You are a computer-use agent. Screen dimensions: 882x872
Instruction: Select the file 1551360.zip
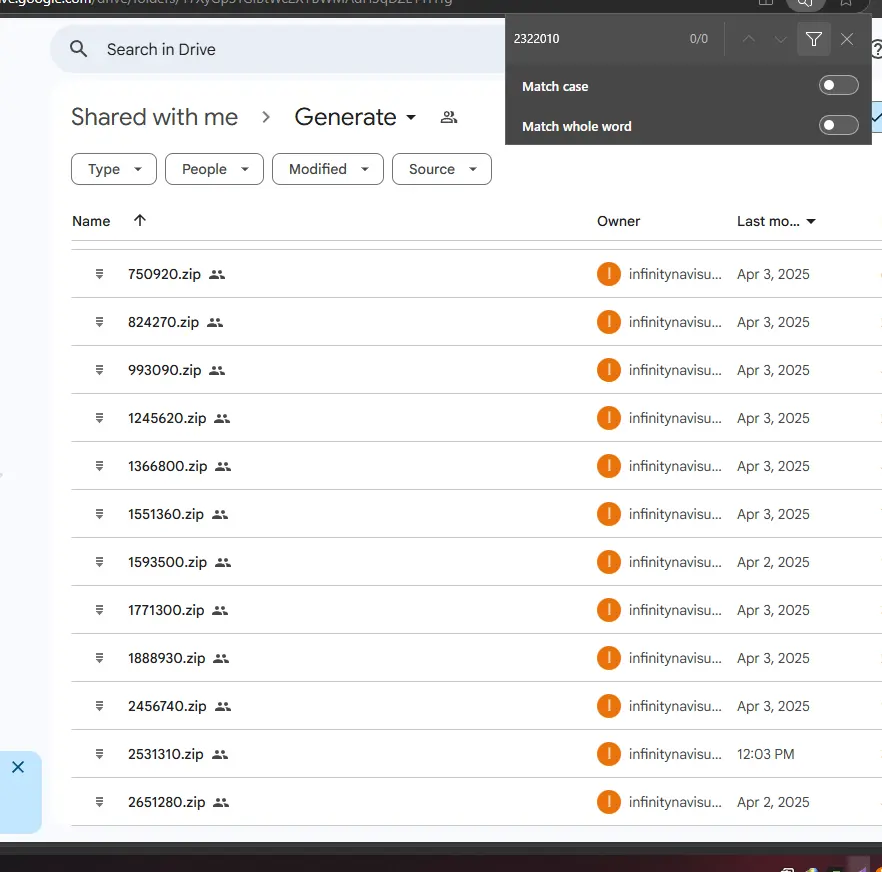pyautogui.click(x=166, y=514)
